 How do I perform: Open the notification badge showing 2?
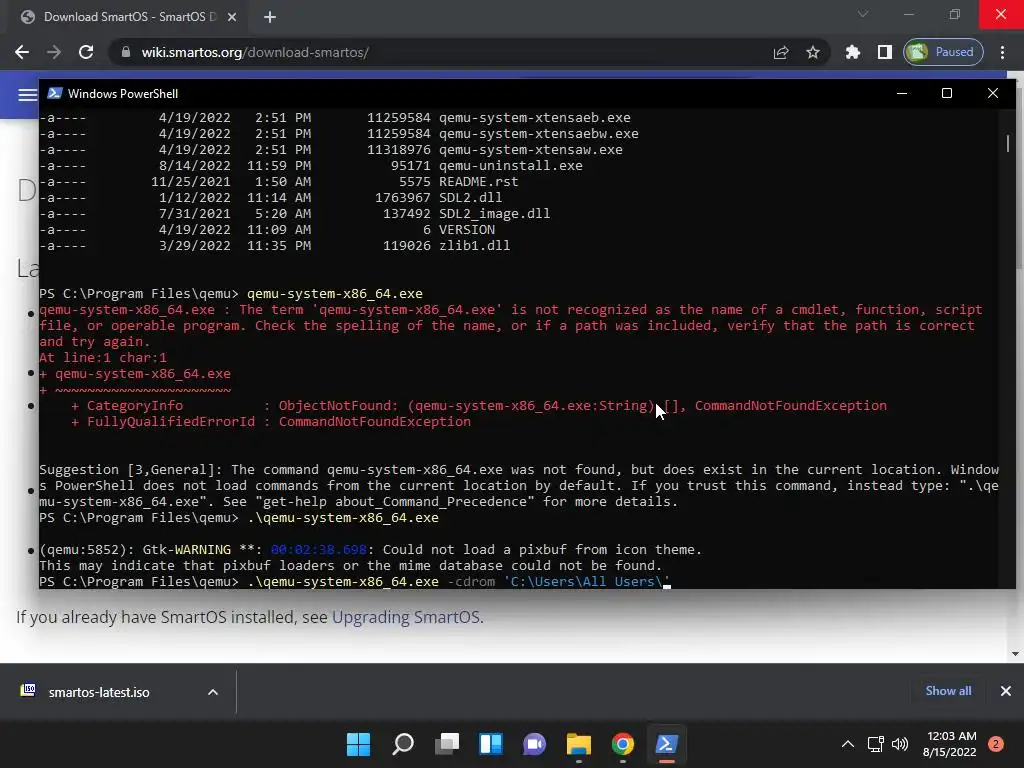996,744
